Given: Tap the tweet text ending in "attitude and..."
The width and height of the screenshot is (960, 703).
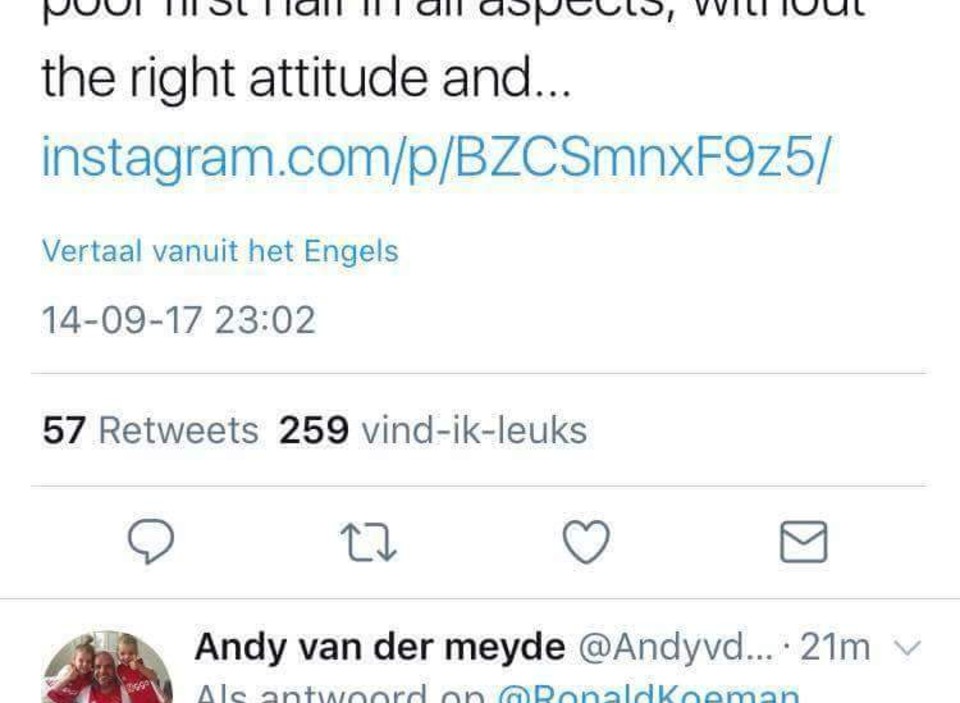Looking at the screenshot, I should 306,78.
